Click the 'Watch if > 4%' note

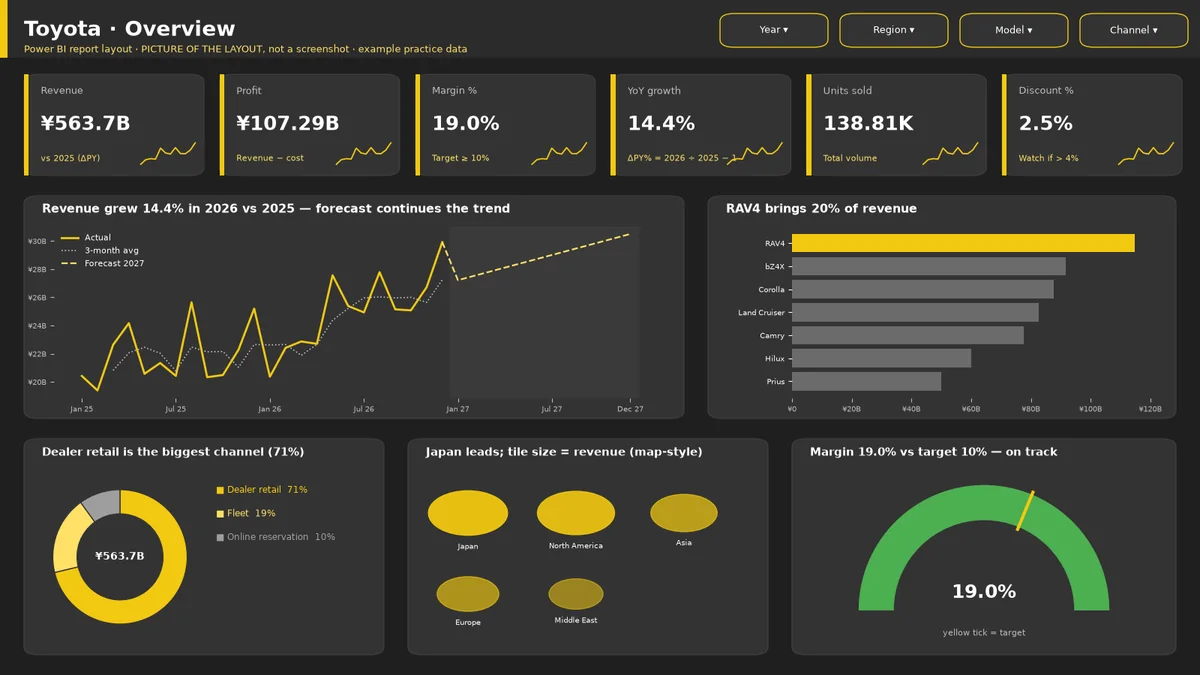coord(1048,158)
